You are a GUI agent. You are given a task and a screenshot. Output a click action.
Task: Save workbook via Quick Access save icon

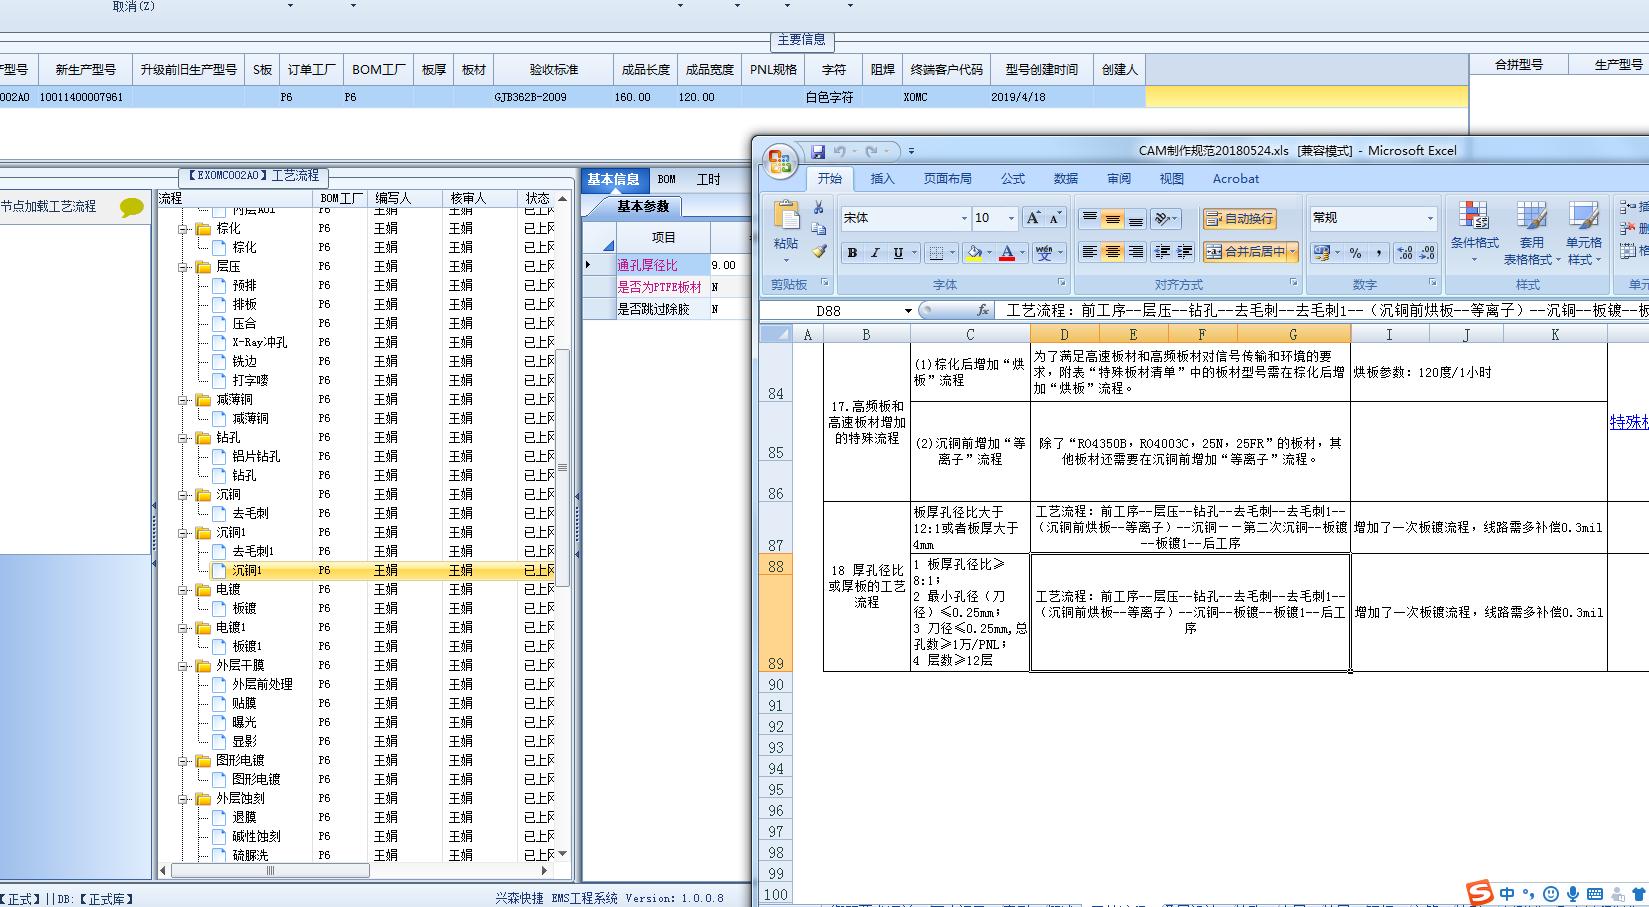point(818,151)
